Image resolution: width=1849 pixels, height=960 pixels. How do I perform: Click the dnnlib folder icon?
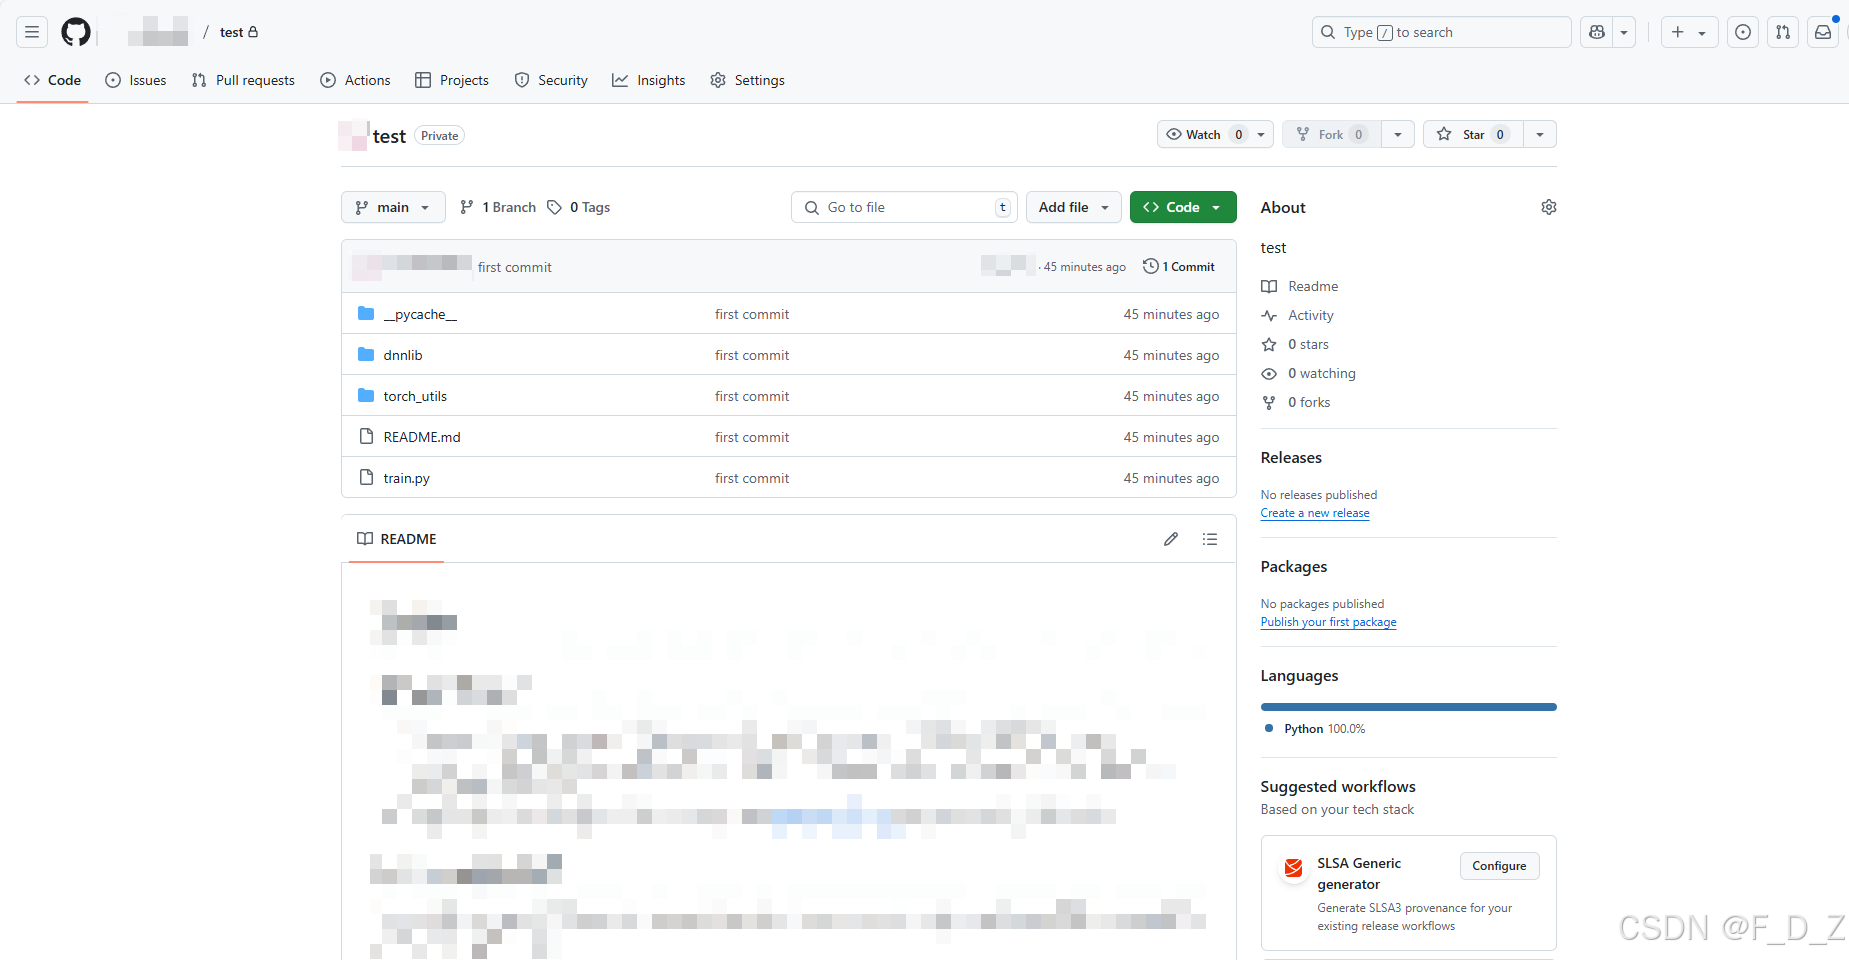(x=366, y=355)
